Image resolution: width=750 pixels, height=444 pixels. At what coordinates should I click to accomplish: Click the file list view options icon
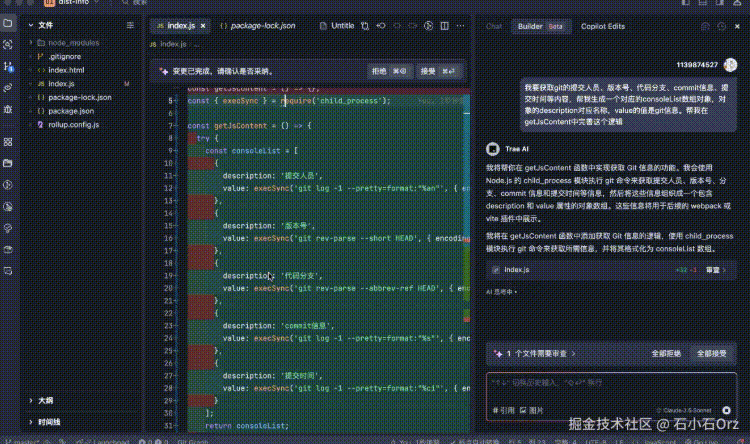click(130, 25)
